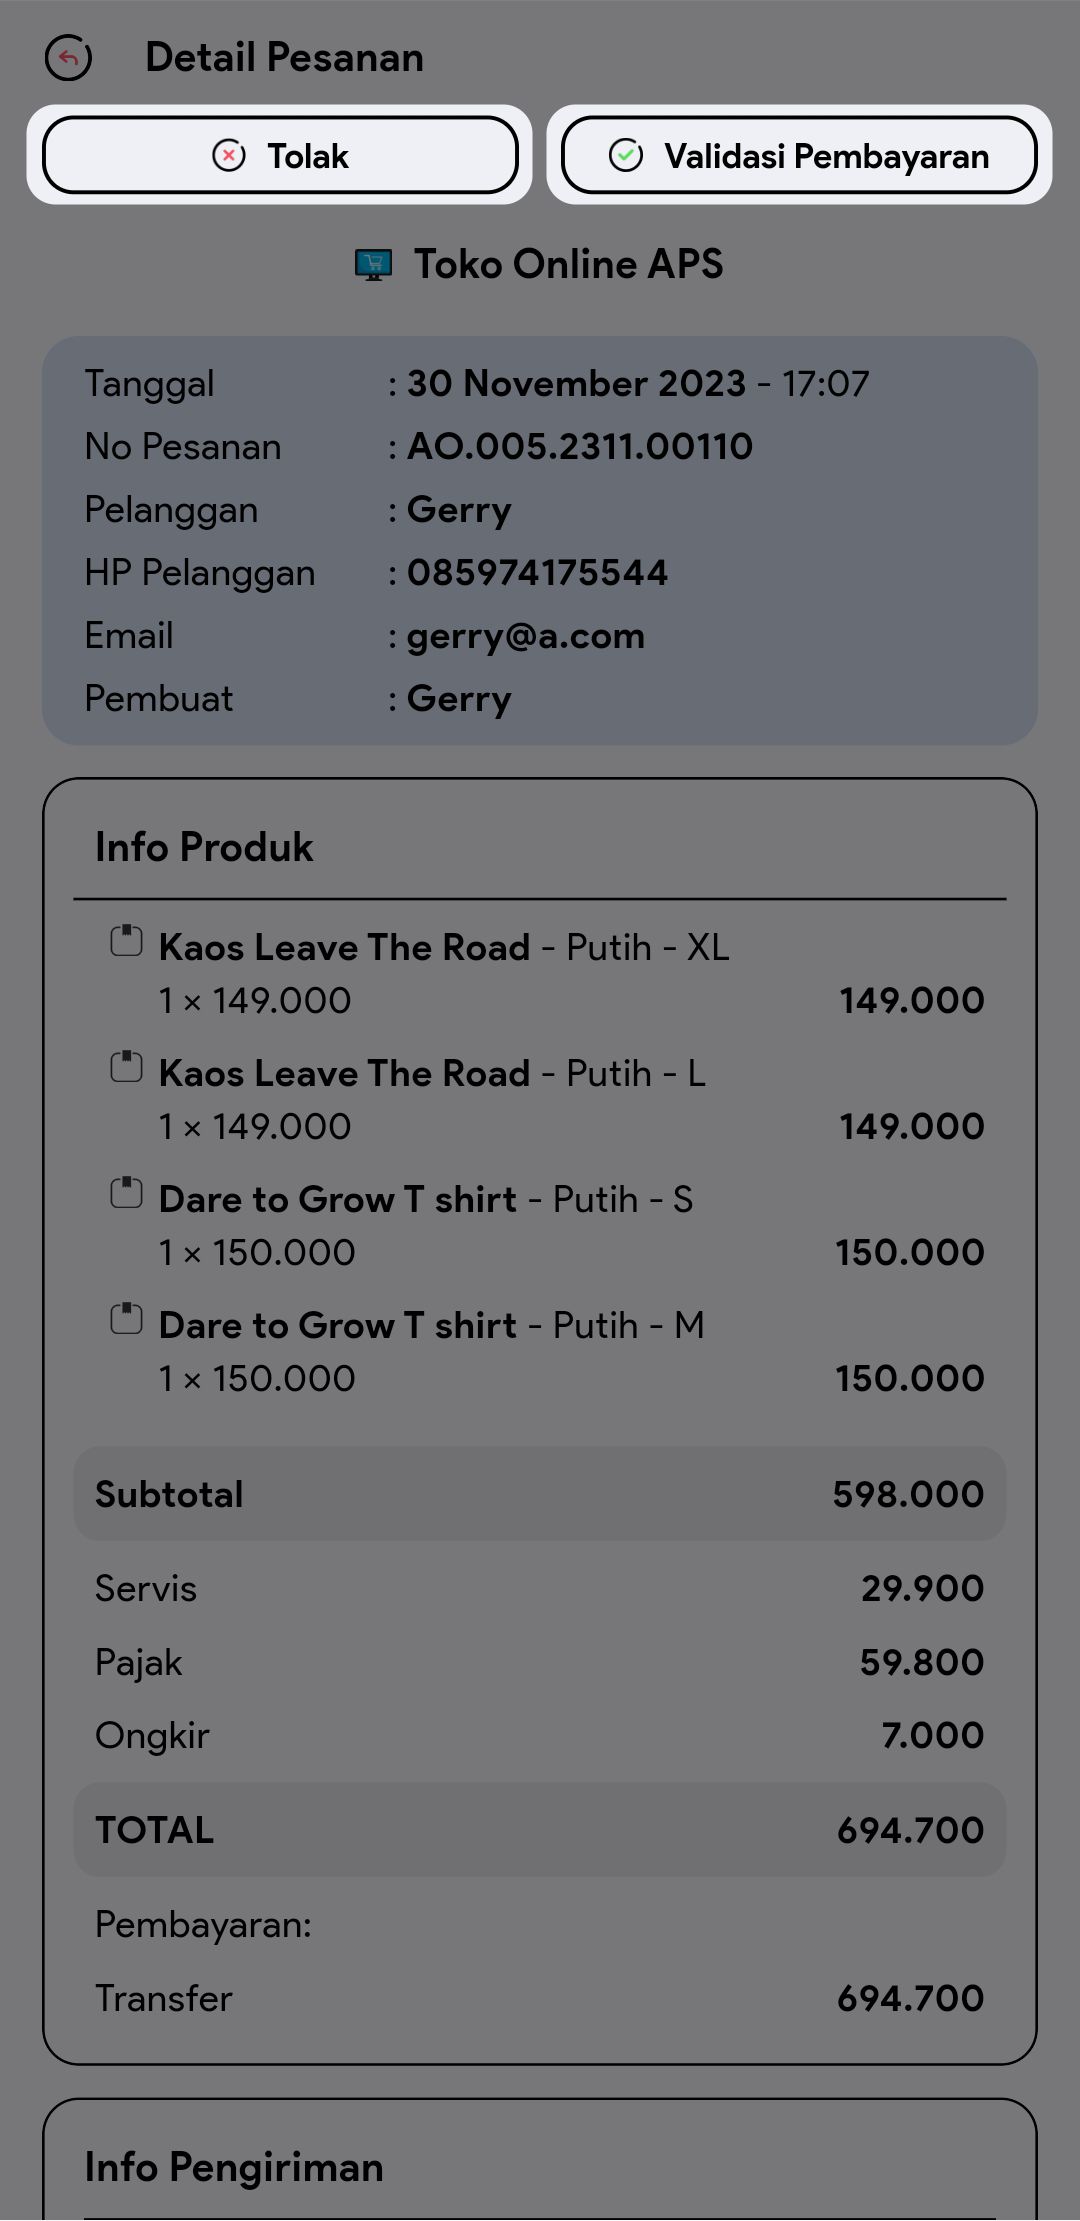Click the green checkmark validation icon
This screenshot has height=2221, width=1080.
click(626, 156)
